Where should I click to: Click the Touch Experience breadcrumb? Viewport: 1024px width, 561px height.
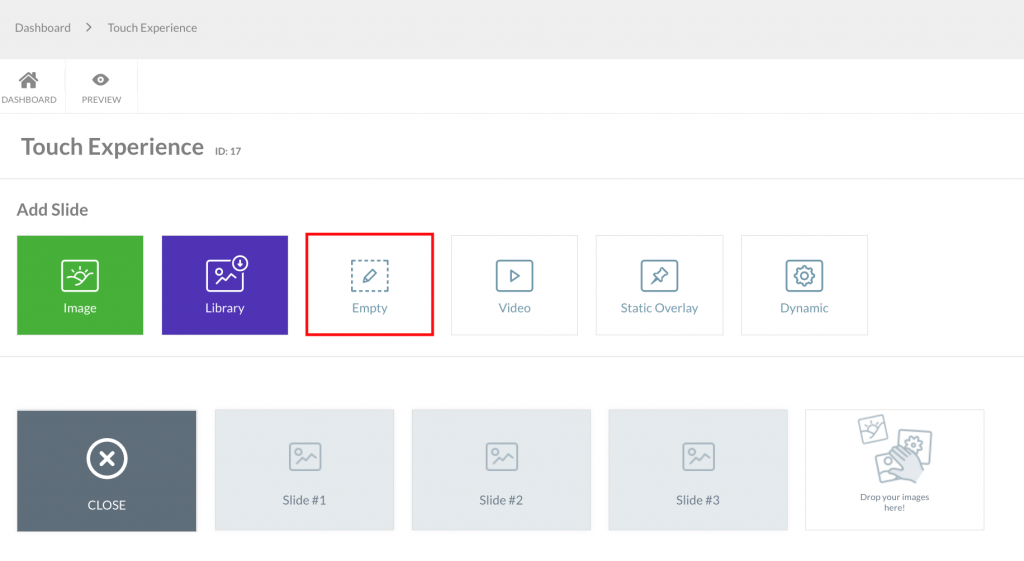tap(152, 27)
